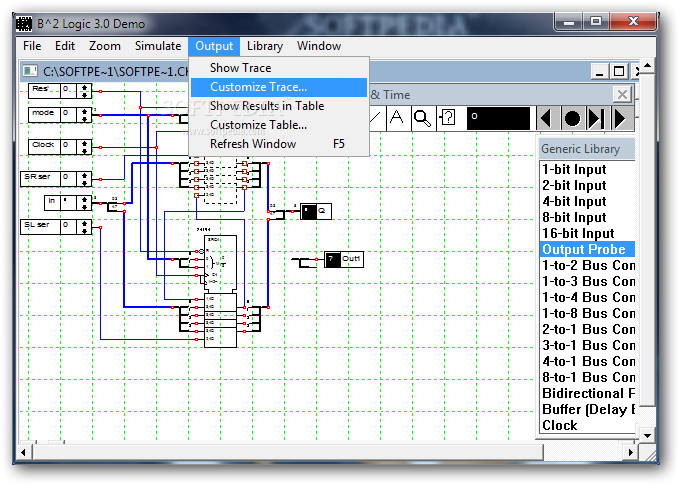
Task: Click the stepper arrows of Clock input
Action: [84, 147]
